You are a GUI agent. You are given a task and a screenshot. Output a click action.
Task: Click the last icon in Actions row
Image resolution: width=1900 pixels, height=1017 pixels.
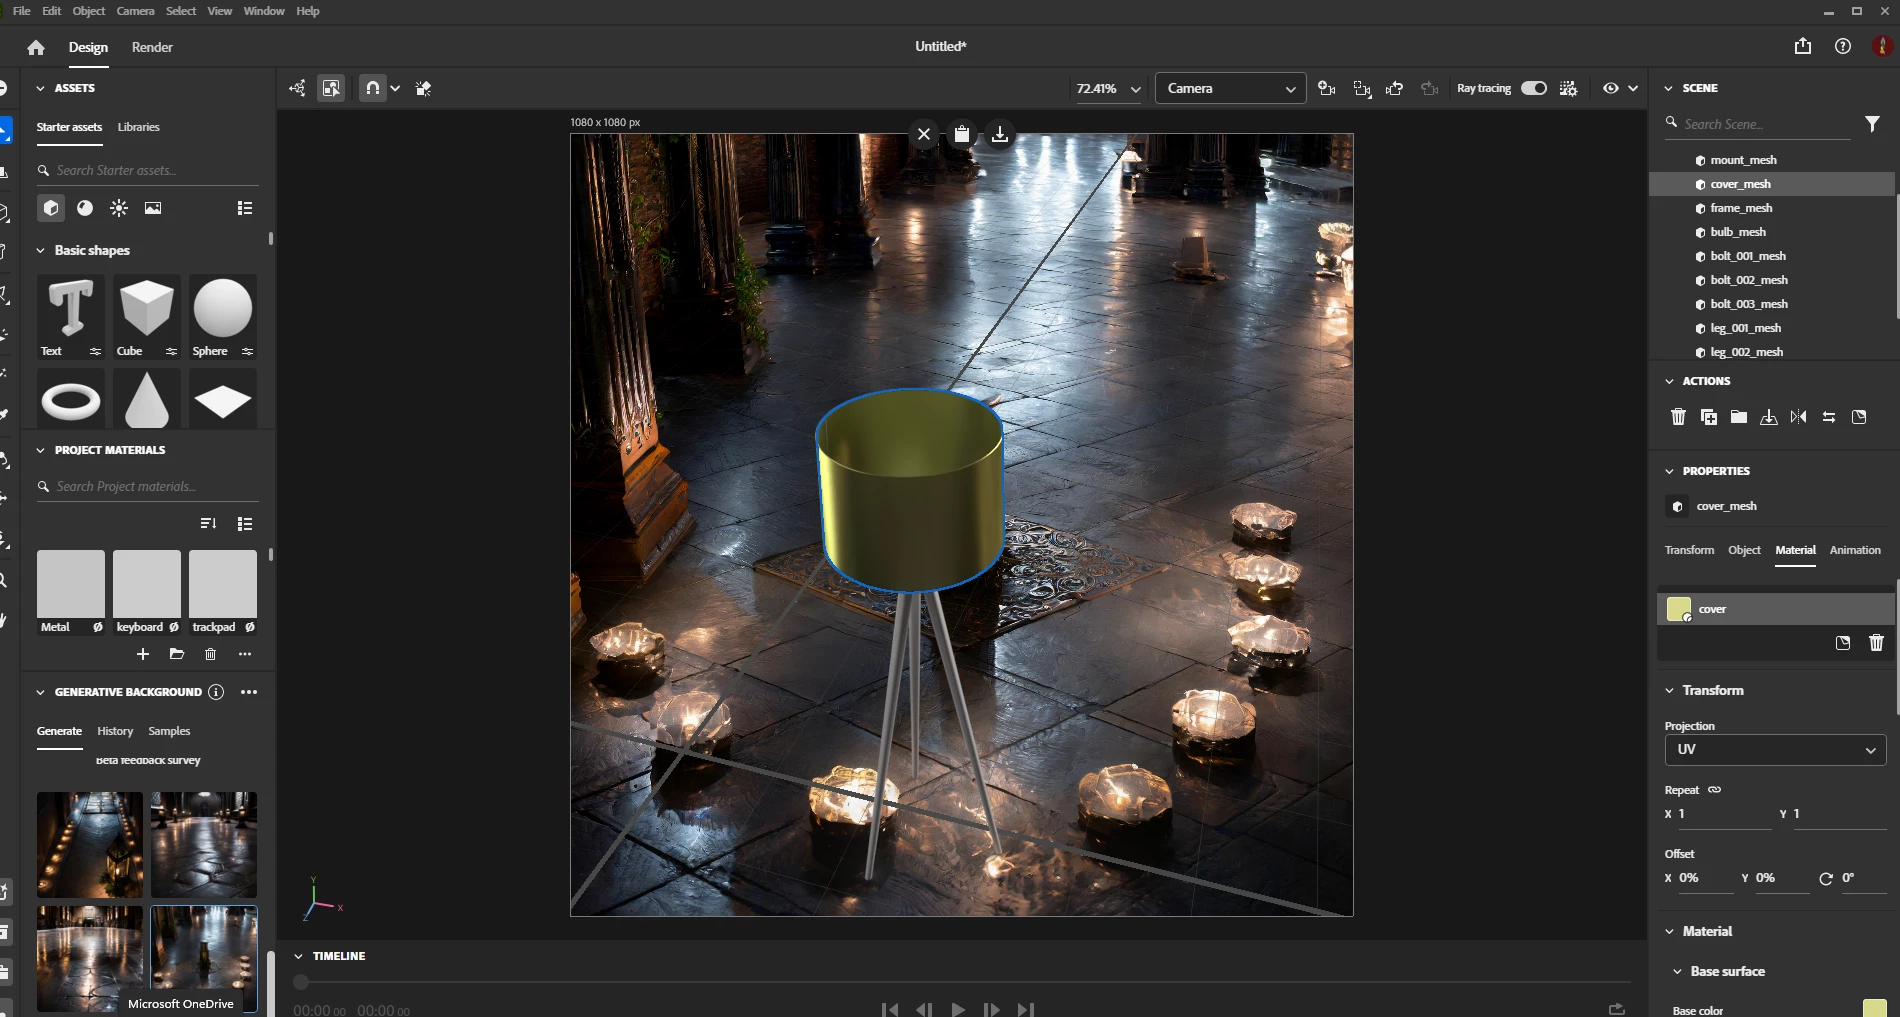coord(1859,417)
